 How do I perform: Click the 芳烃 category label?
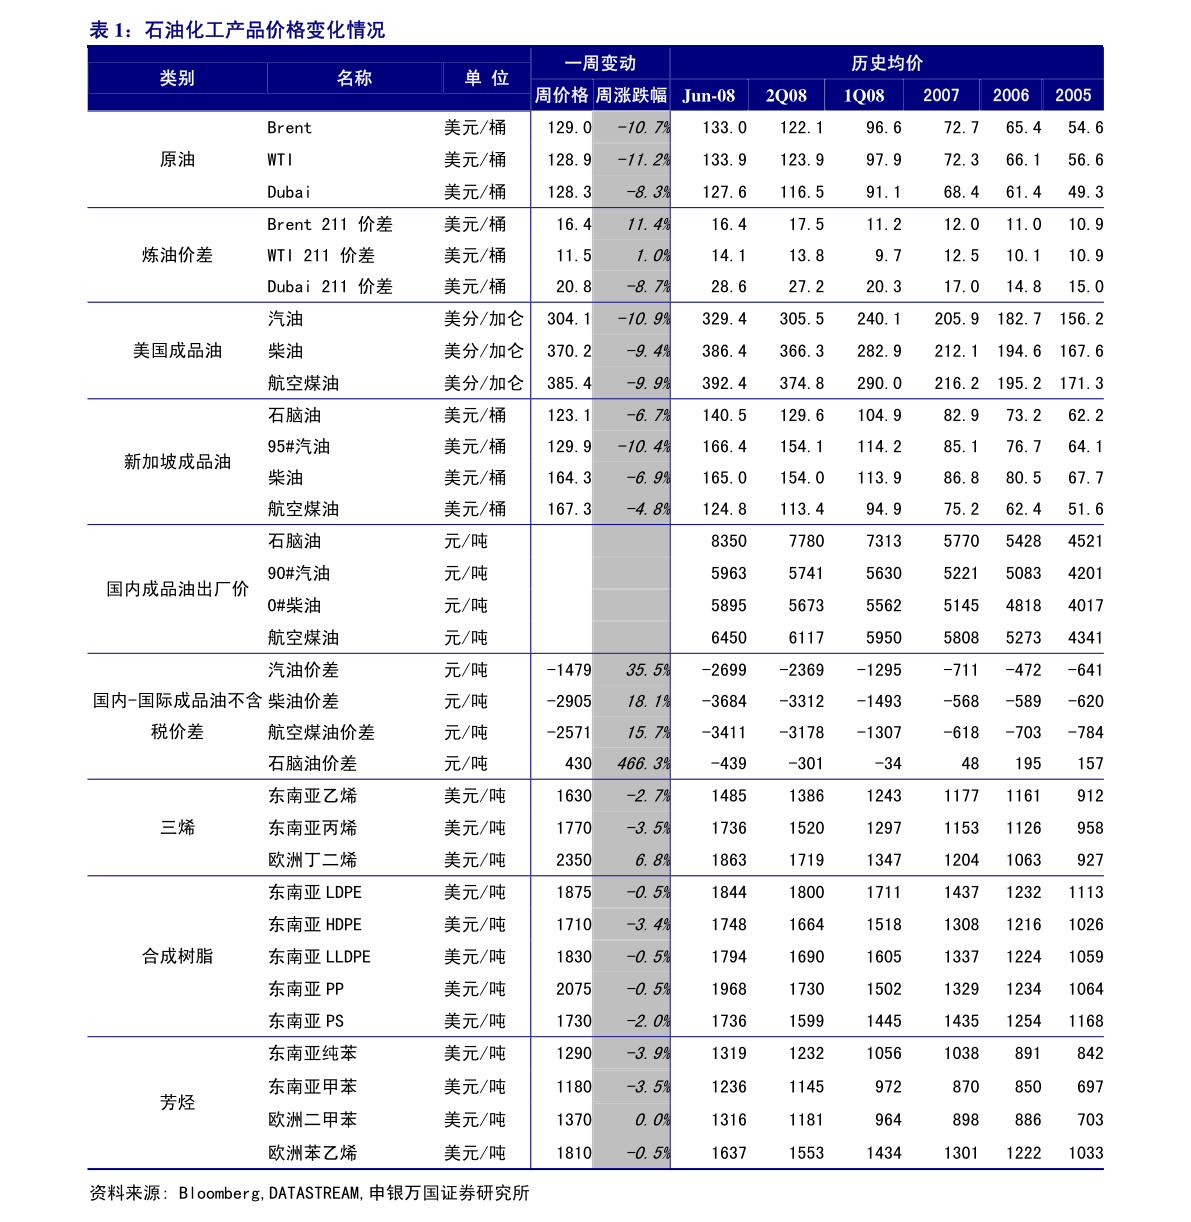pos(177,1102)
